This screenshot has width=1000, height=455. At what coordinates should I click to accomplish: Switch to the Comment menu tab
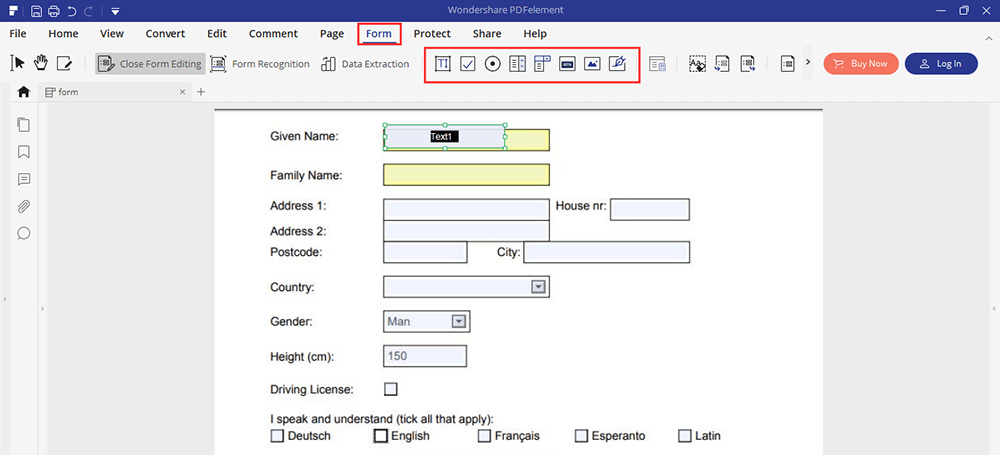pos(273,33)
